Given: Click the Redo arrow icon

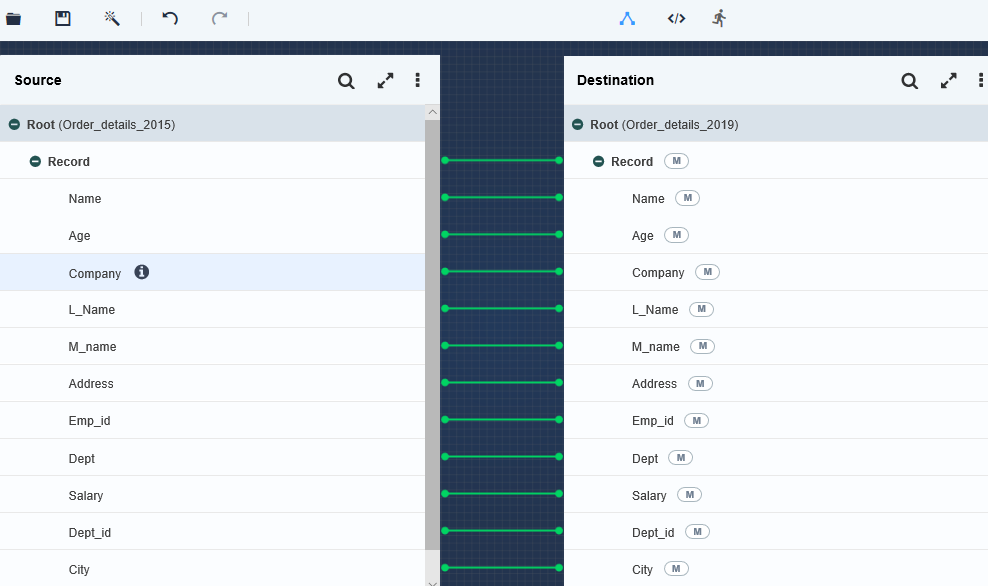Looking at the screenshot, I should pyautogui.click(x=219, y=18).
